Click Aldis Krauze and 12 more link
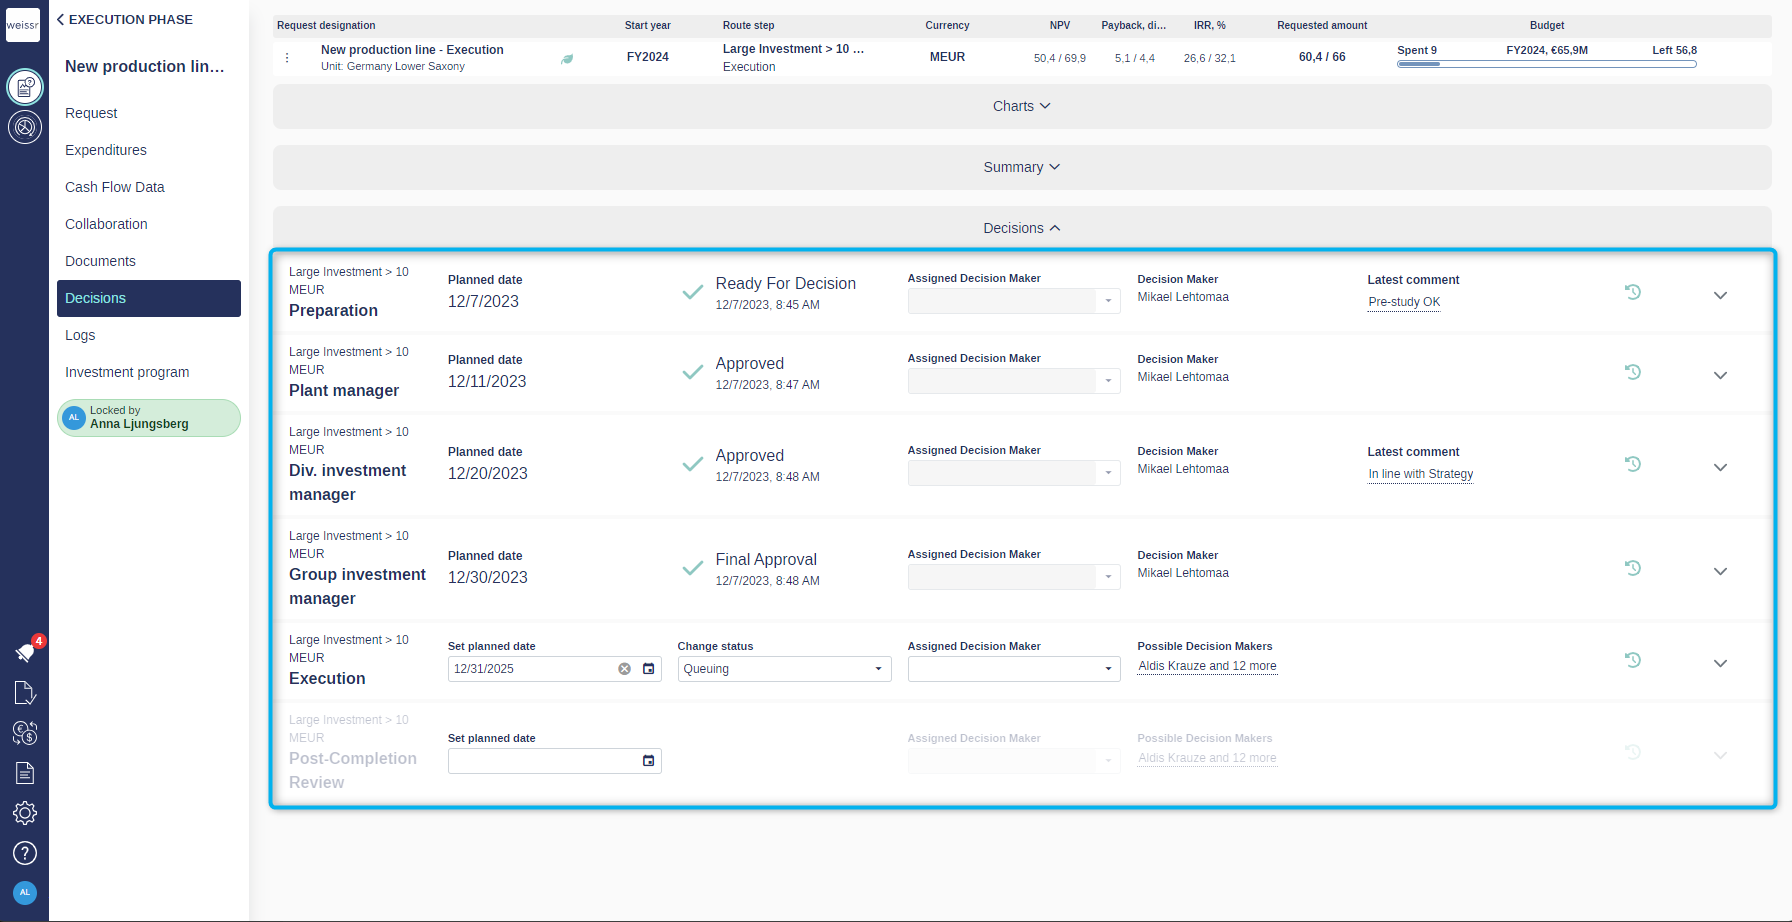Viewport: 1792px width, 922px height. 1207,666
